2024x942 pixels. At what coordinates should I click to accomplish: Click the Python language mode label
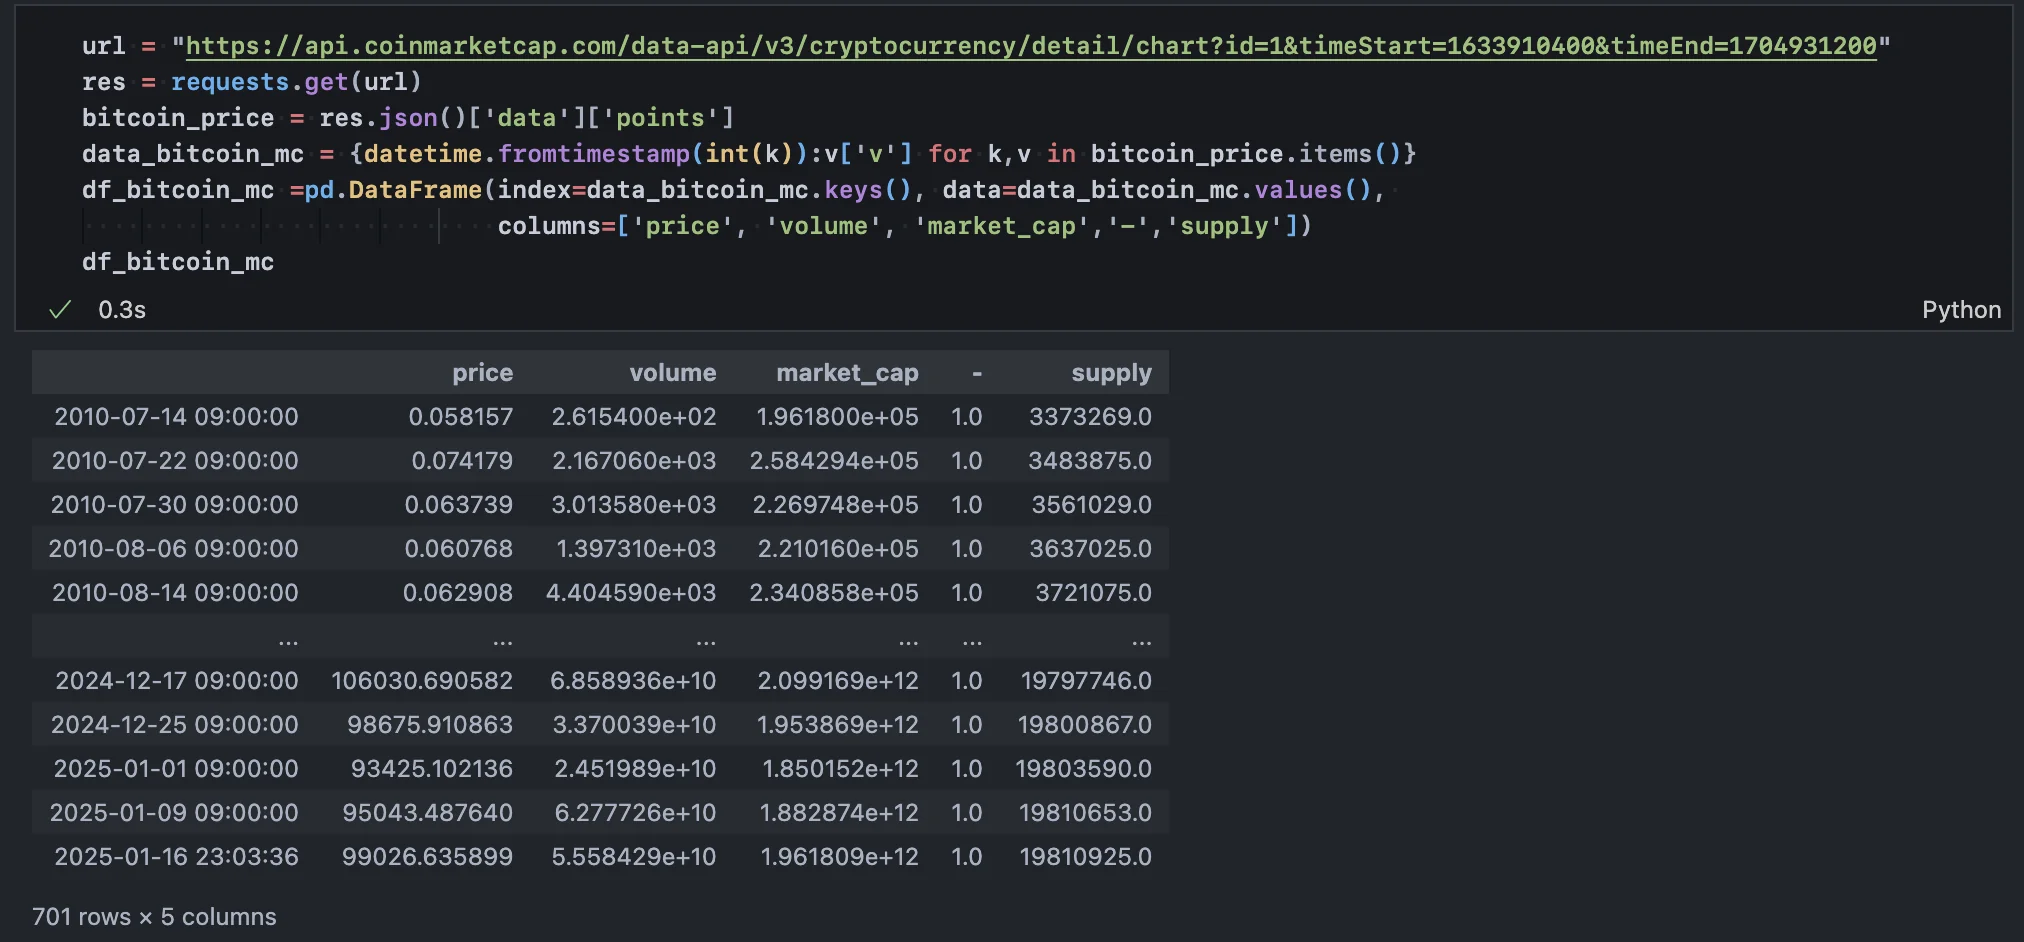coord(1960,310)
